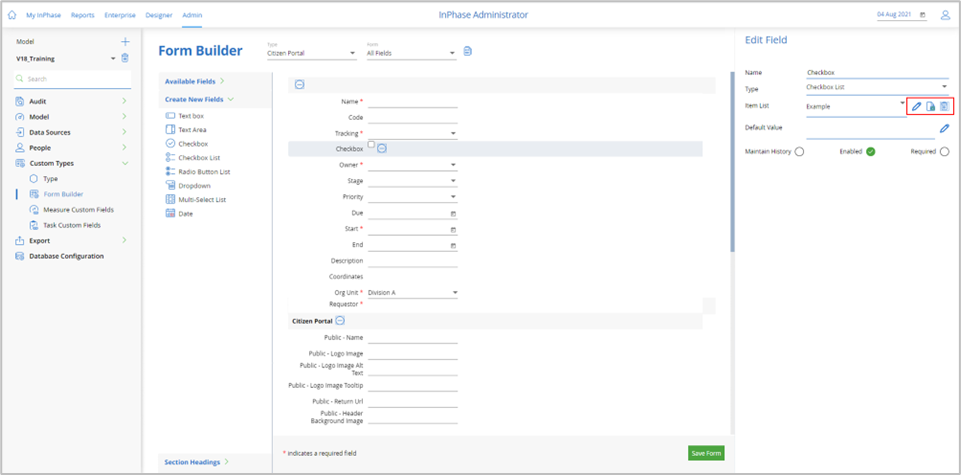961x475 pixels.
Task: Click the home icon in top bar
Action: pos(11,15)
